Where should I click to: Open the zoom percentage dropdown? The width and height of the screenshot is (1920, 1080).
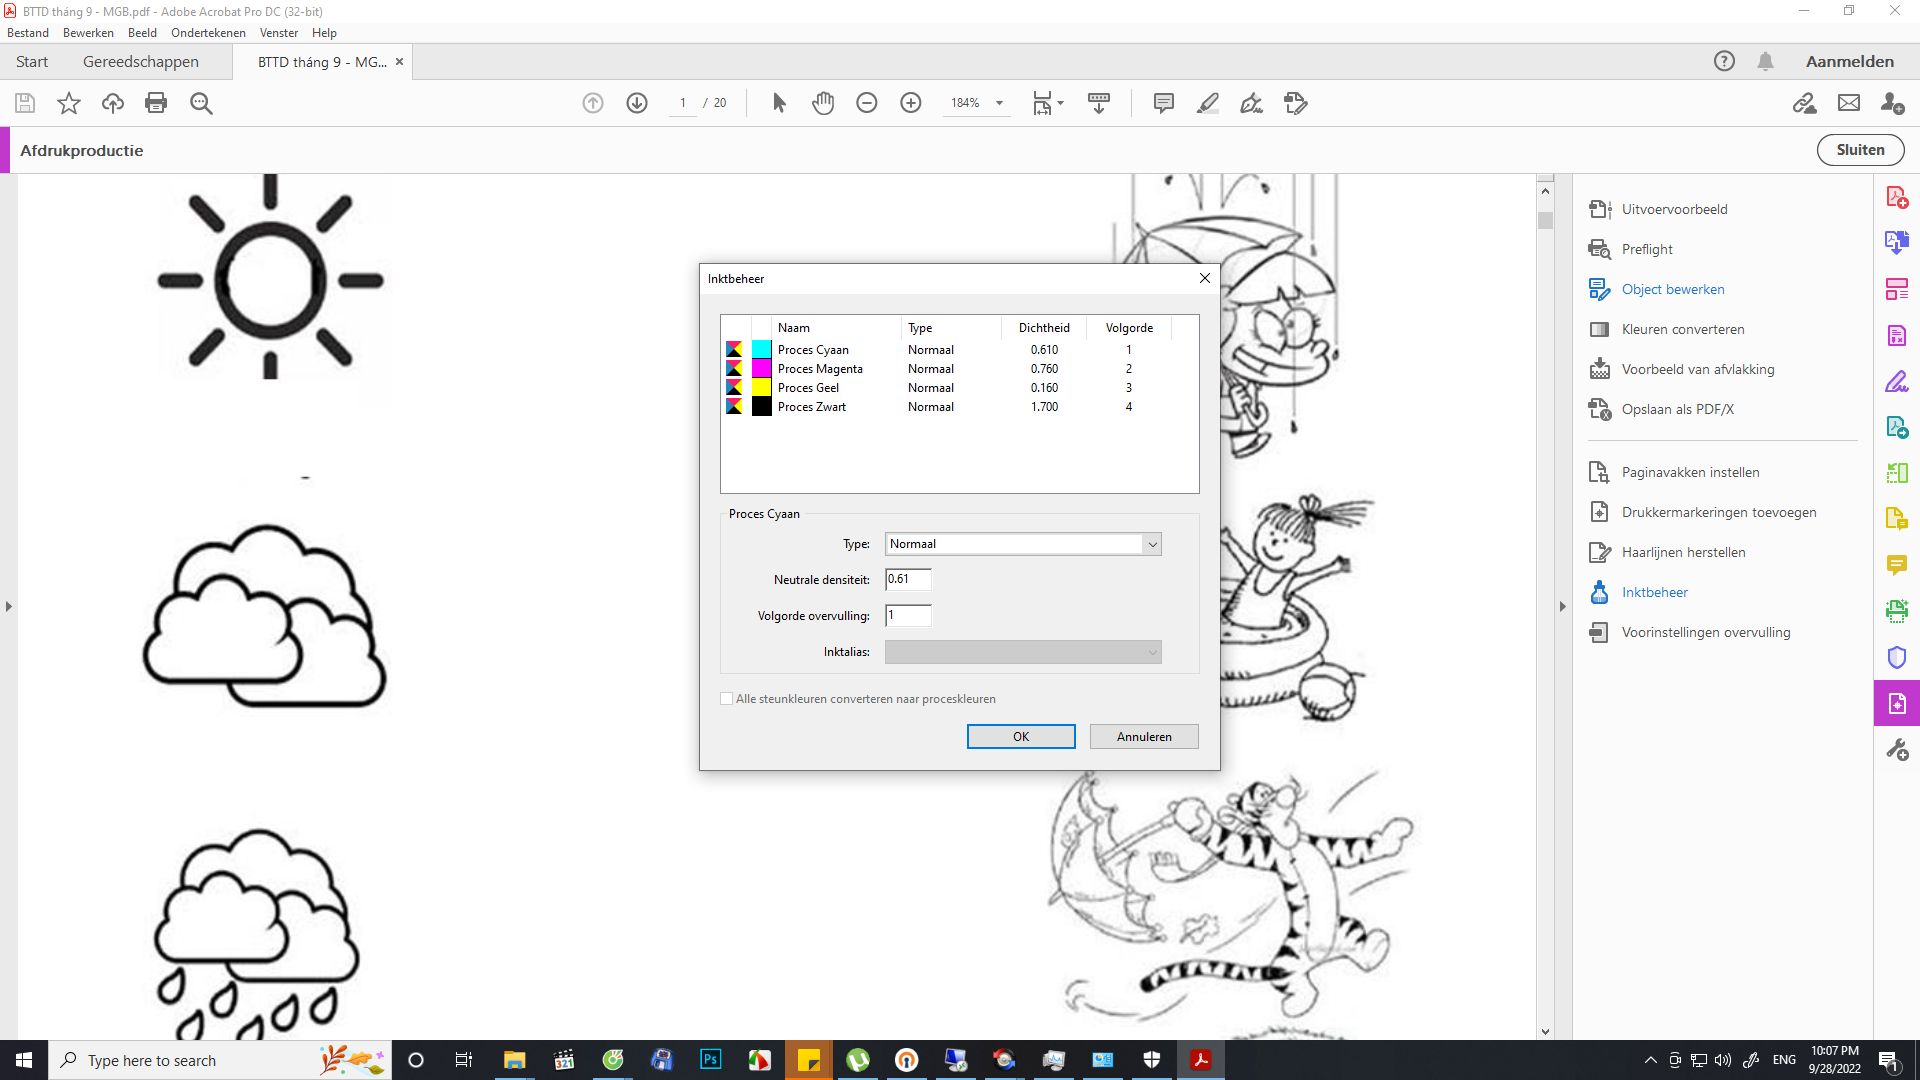(x=997, y=103)
